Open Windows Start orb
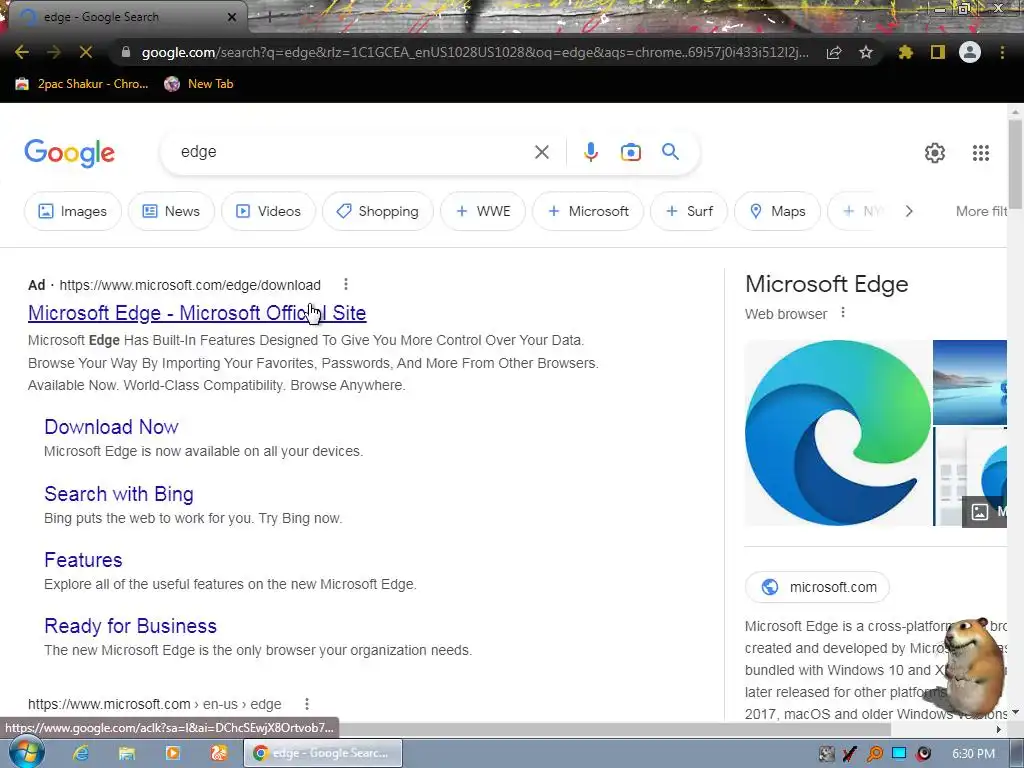Image resolution: width=1024 pixels, height=768 pixels. click(27, 752)
